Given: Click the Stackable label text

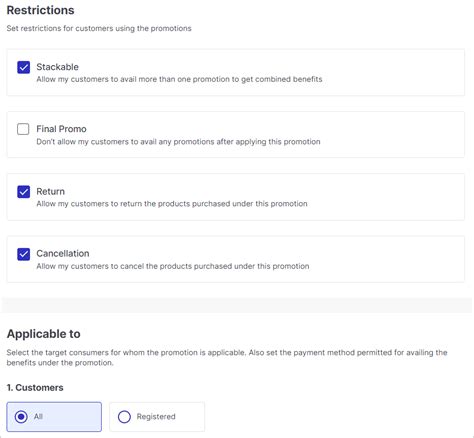Looking at the screenshot, I should (x=57, y=67).
